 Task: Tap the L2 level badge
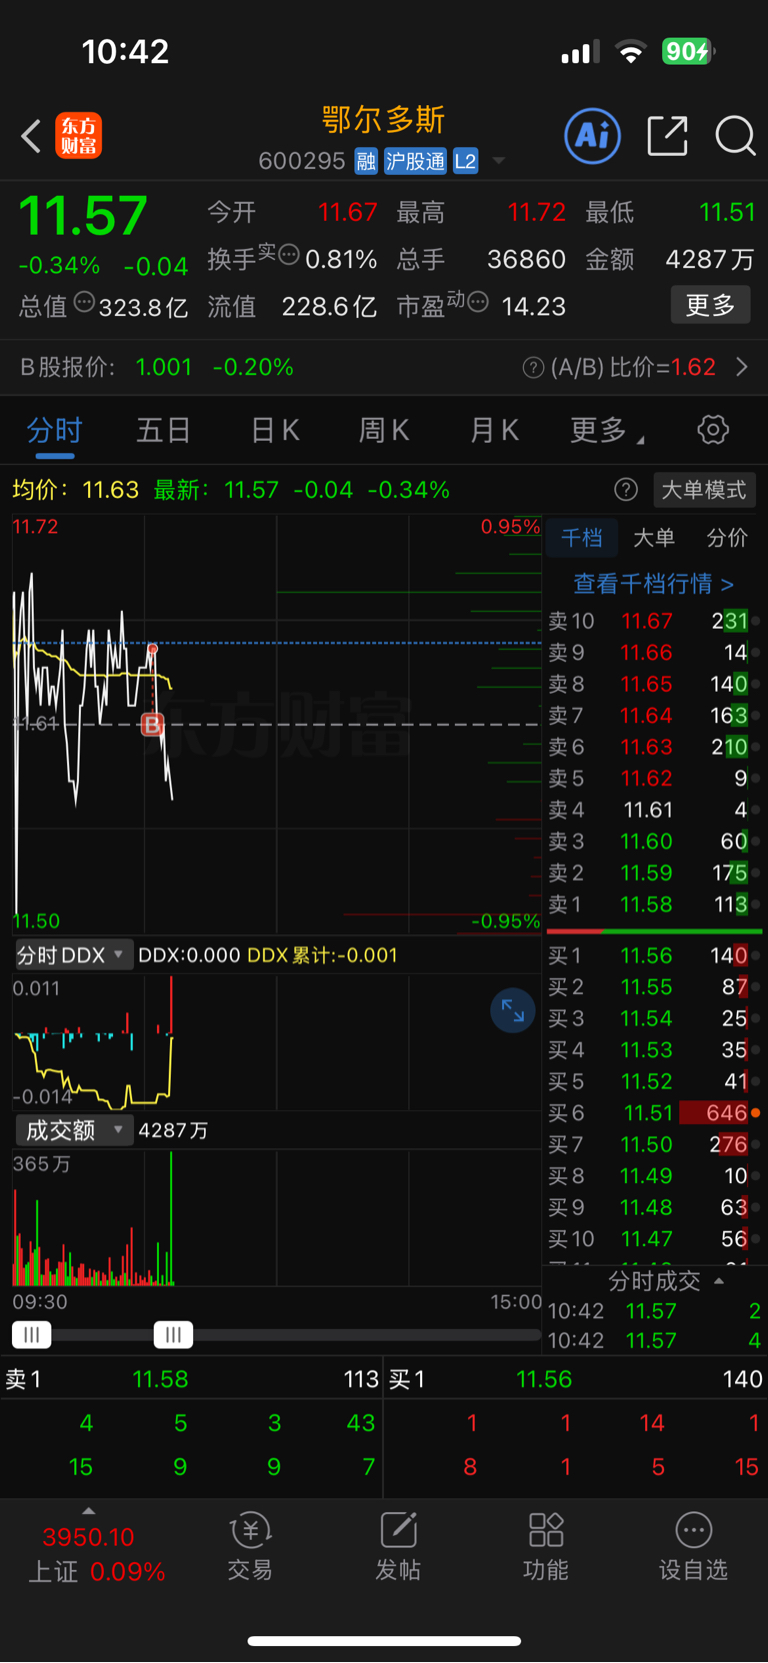tap(466, 161)
